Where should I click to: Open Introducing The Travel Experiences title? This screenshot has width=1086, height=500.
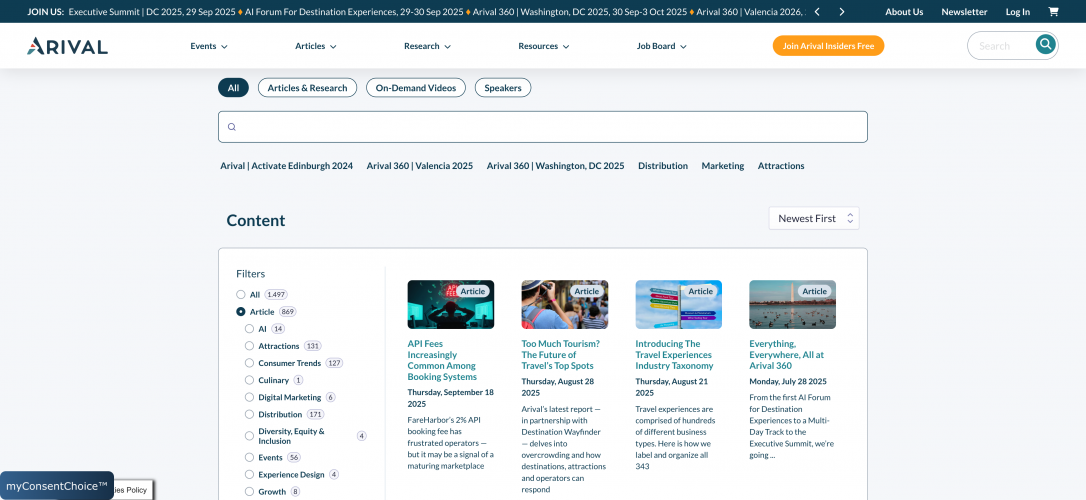pos(675,355)
